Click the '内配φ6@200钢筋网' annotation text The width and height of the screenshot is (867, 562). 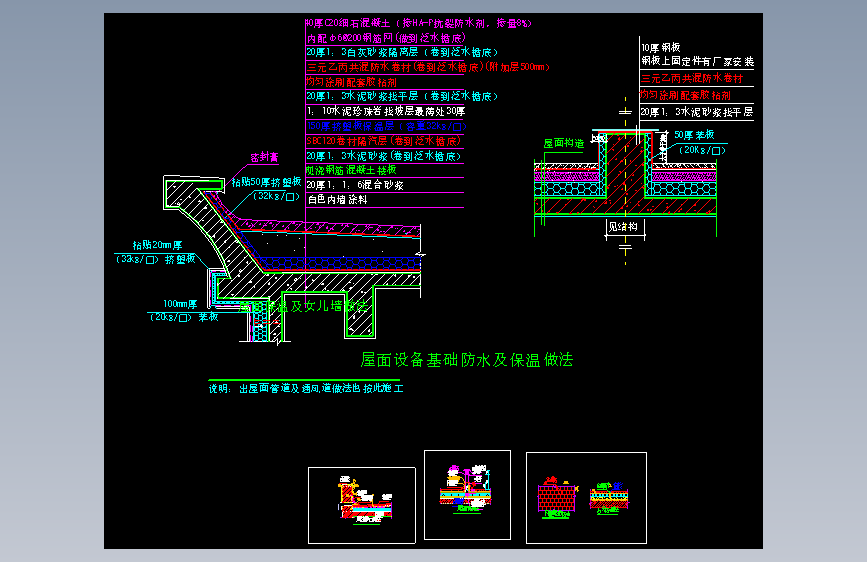pos(387,38)
